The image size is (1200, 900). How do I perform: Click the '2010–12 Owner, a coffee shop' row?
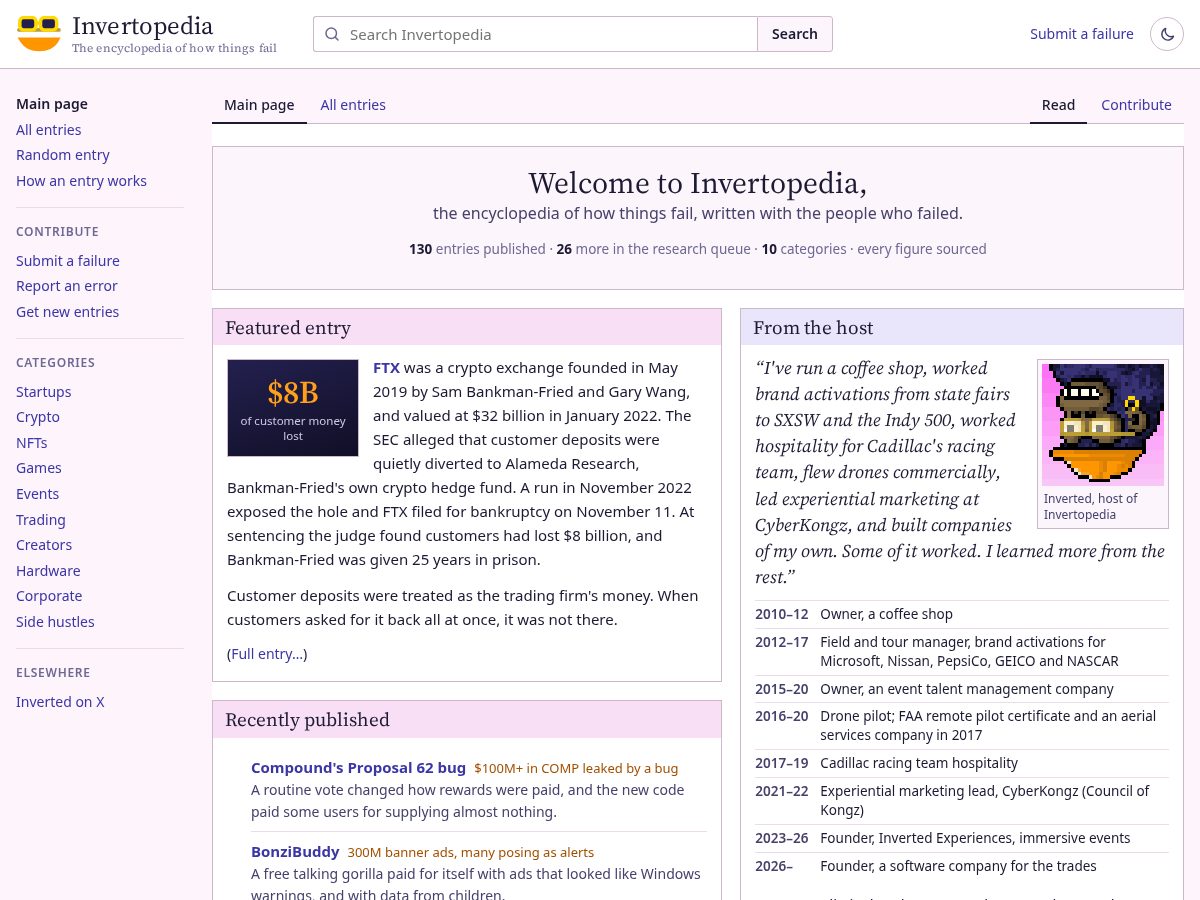962,614
